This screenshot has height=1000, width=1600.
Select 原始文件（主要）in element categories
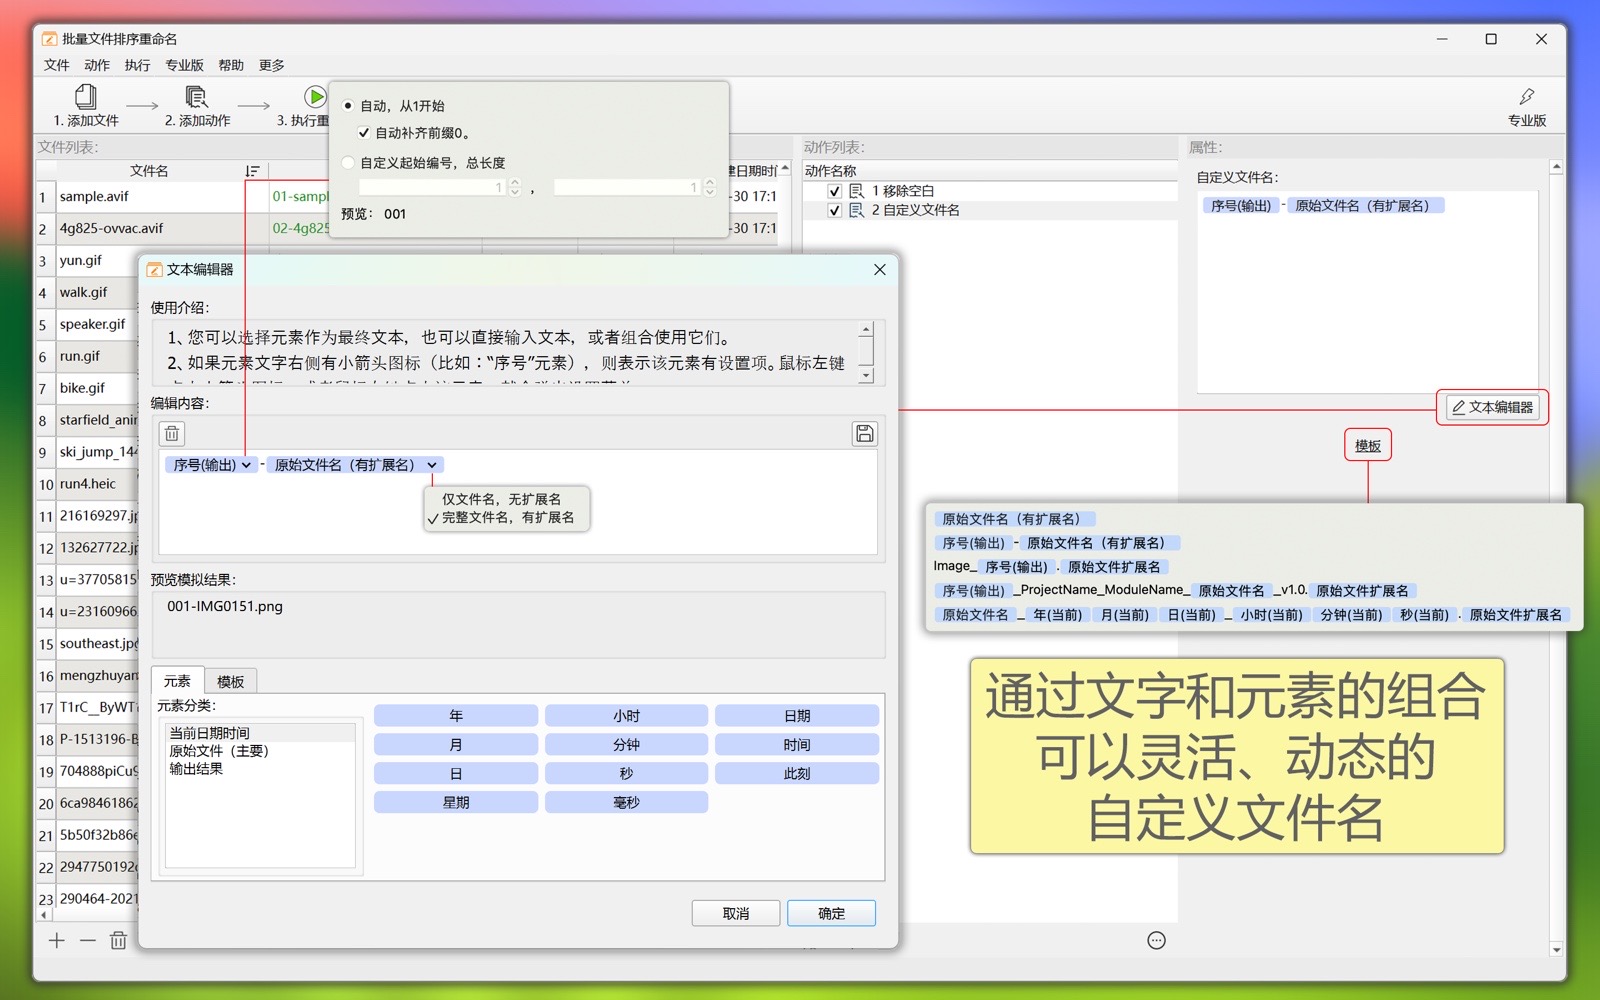tap(219, 751)
